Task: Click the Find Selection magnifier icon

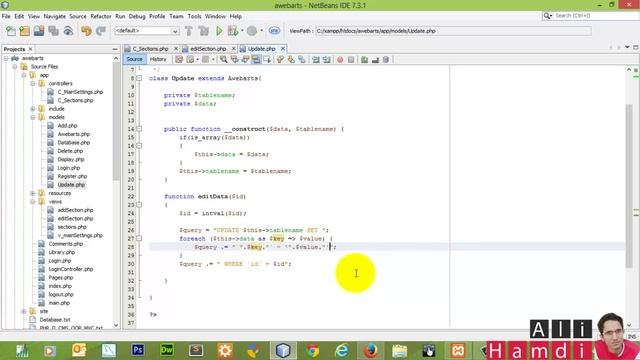Action: point(223,60)
